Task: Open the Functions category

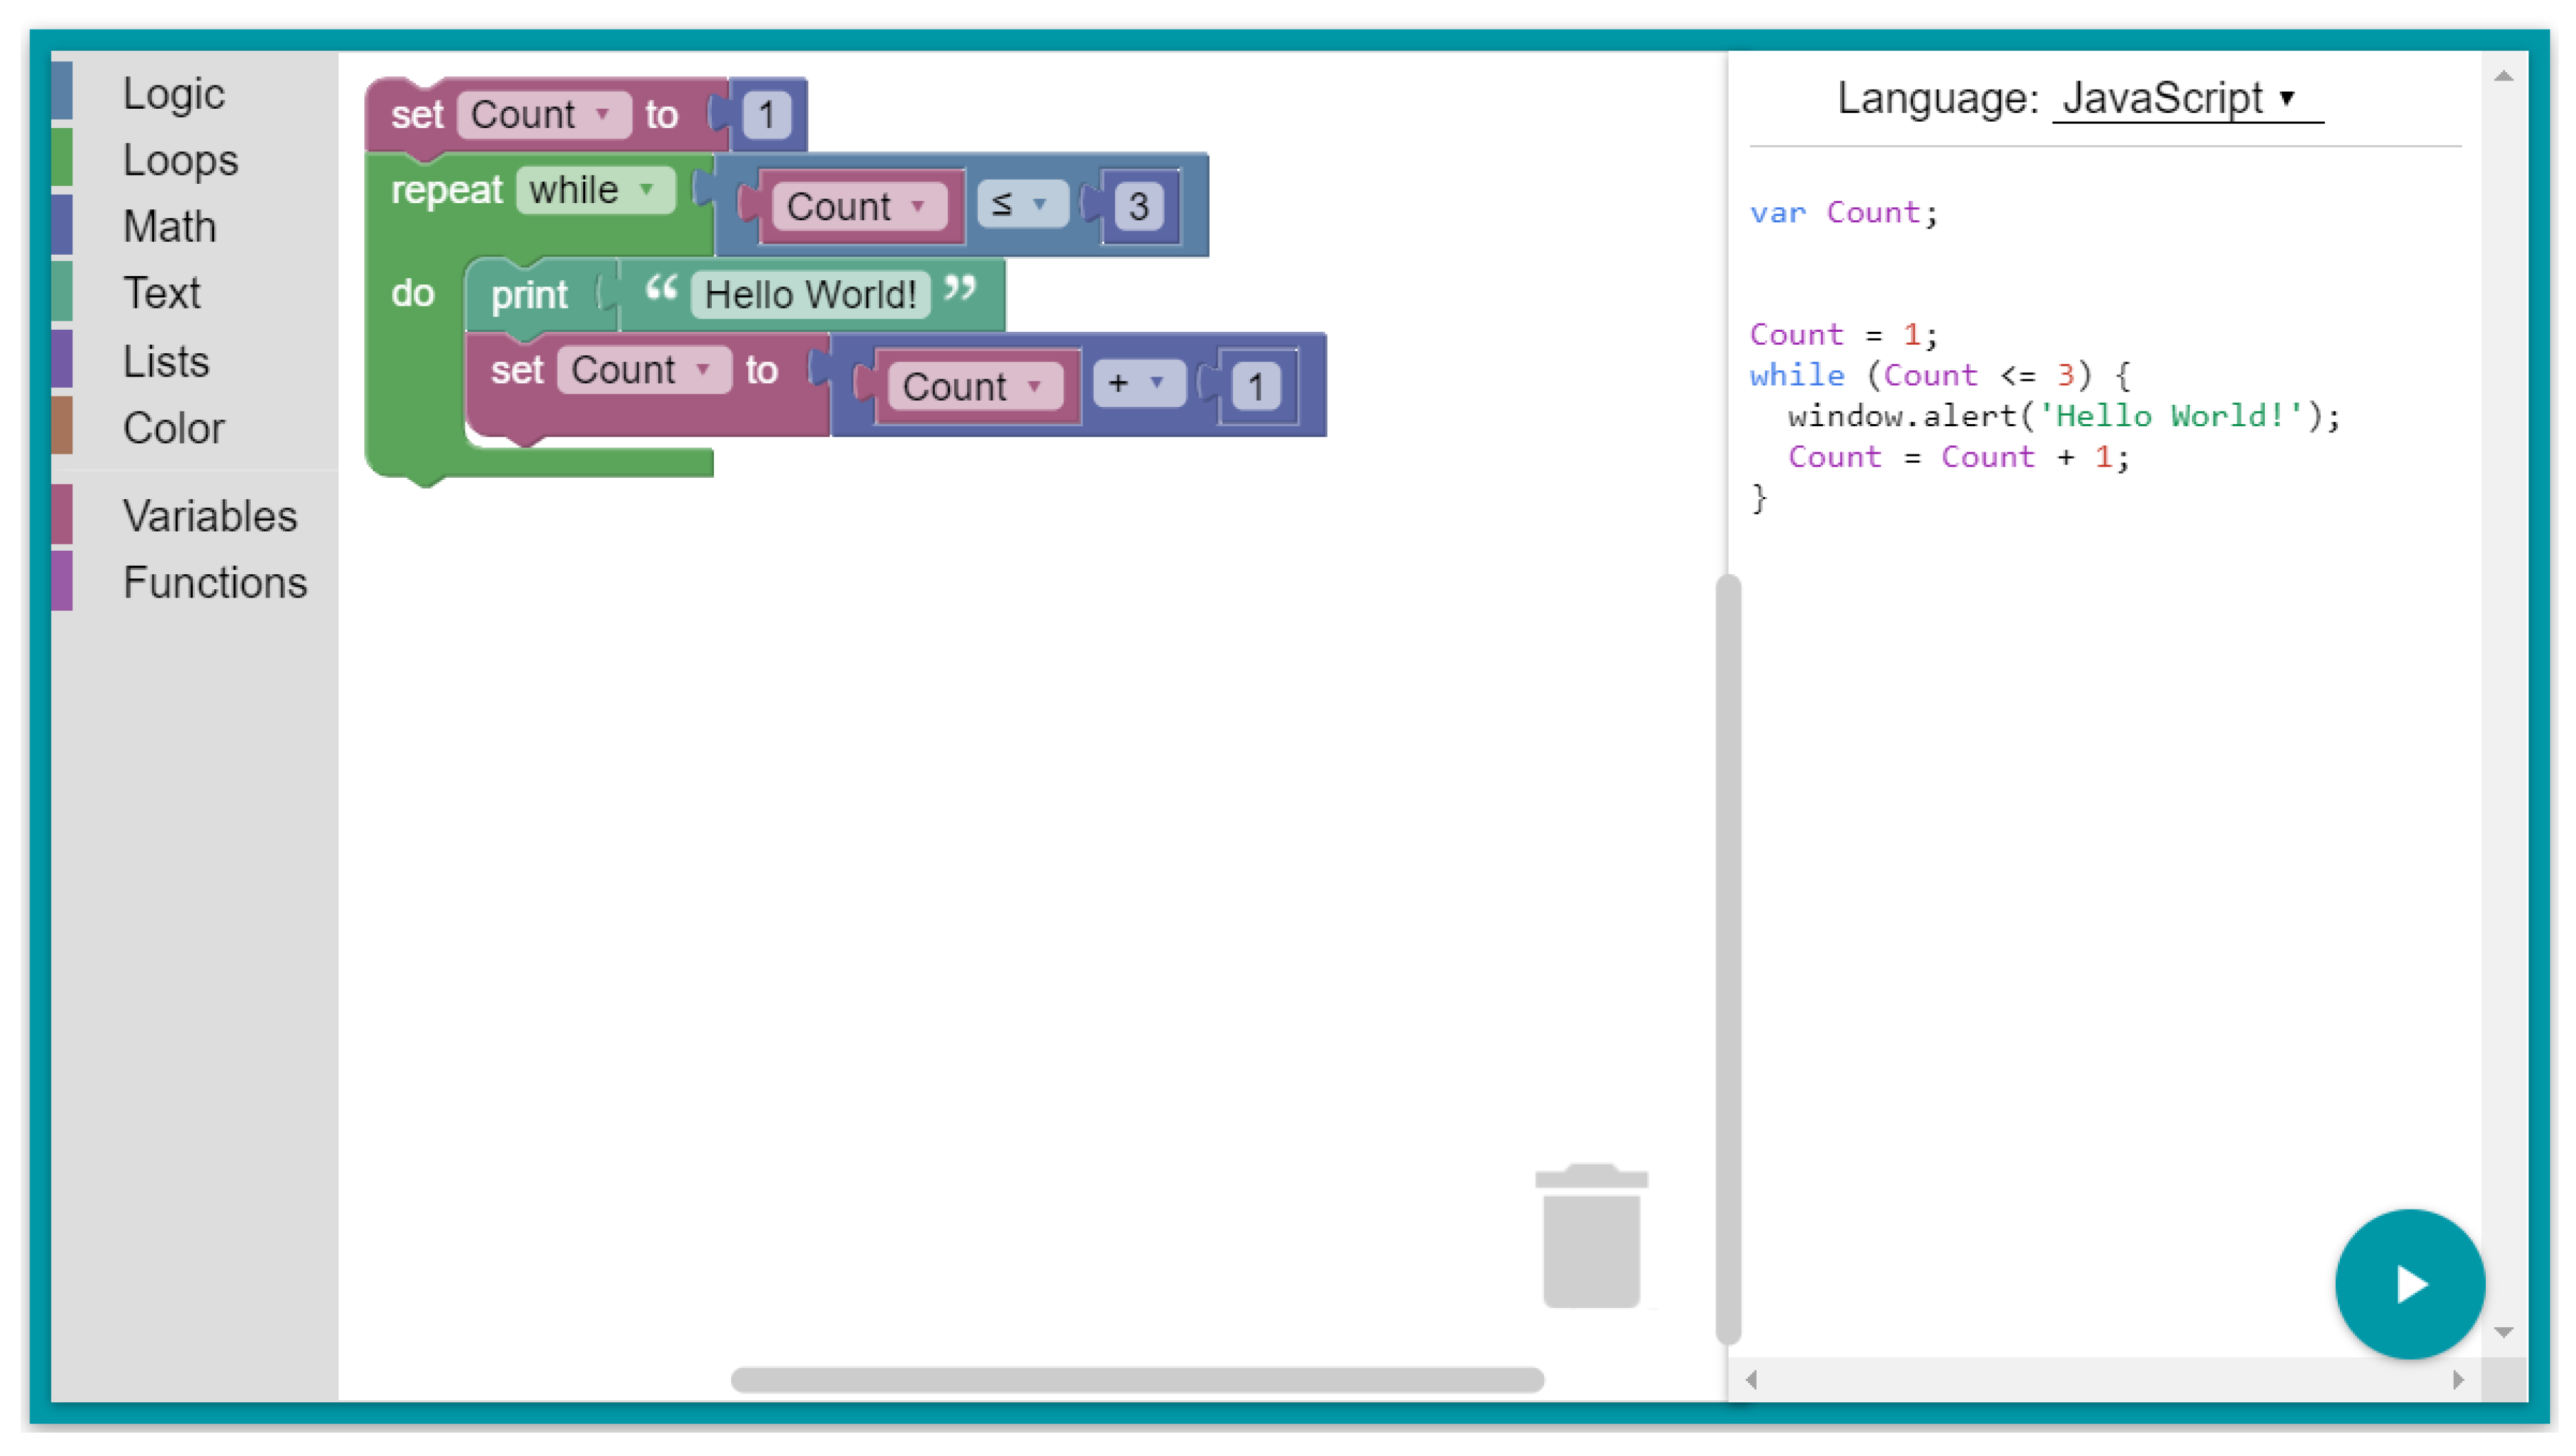Action: [x=215, y=583]
